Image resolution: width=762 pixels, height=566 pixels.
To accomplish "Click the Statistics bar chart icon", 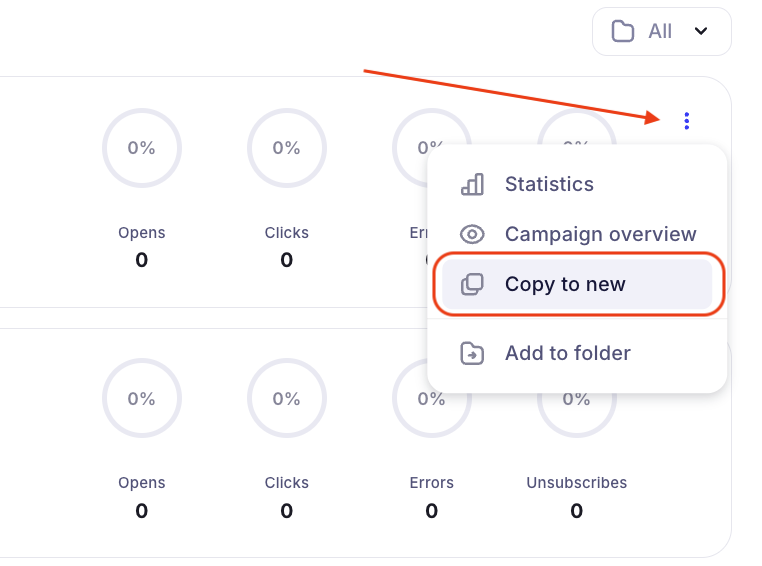I will coord(472,184).
